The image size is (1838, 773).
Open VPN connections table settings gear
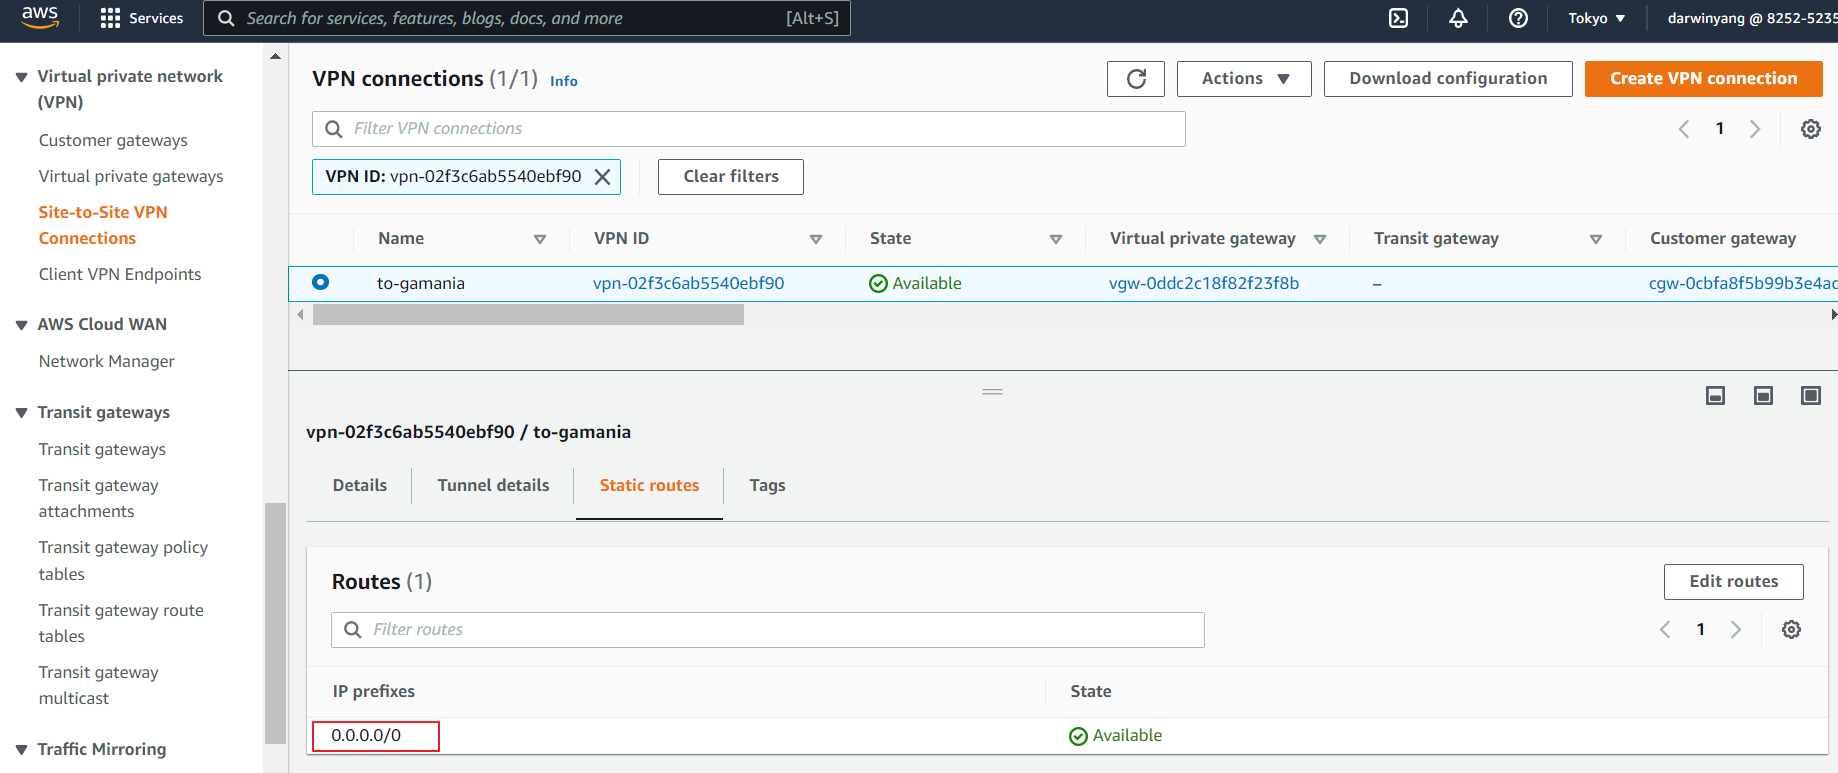click(1810, 129)
